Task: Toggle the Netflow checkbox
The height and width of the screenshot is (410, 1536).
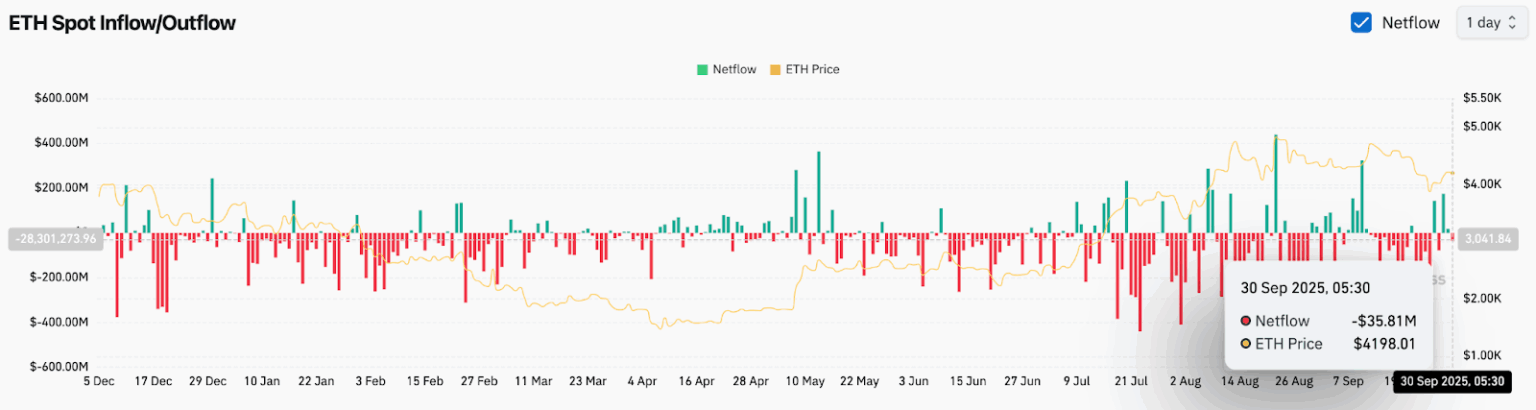Action: 1360,22
